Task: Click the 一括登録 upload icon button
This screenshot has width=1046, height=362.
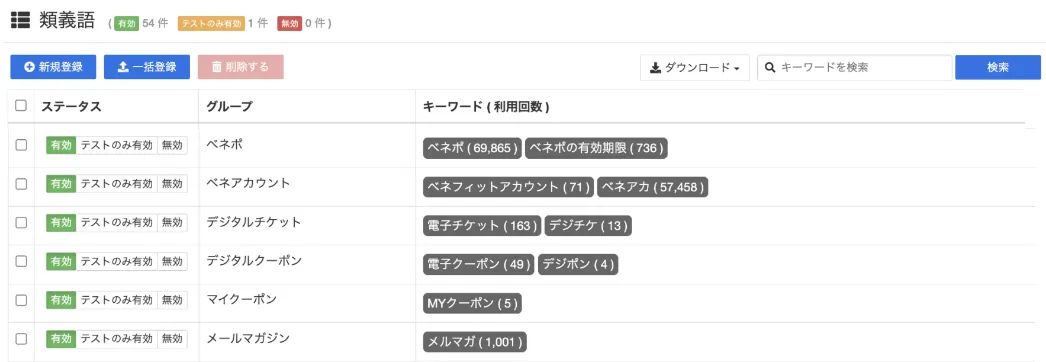Action: tap(123, 67)
